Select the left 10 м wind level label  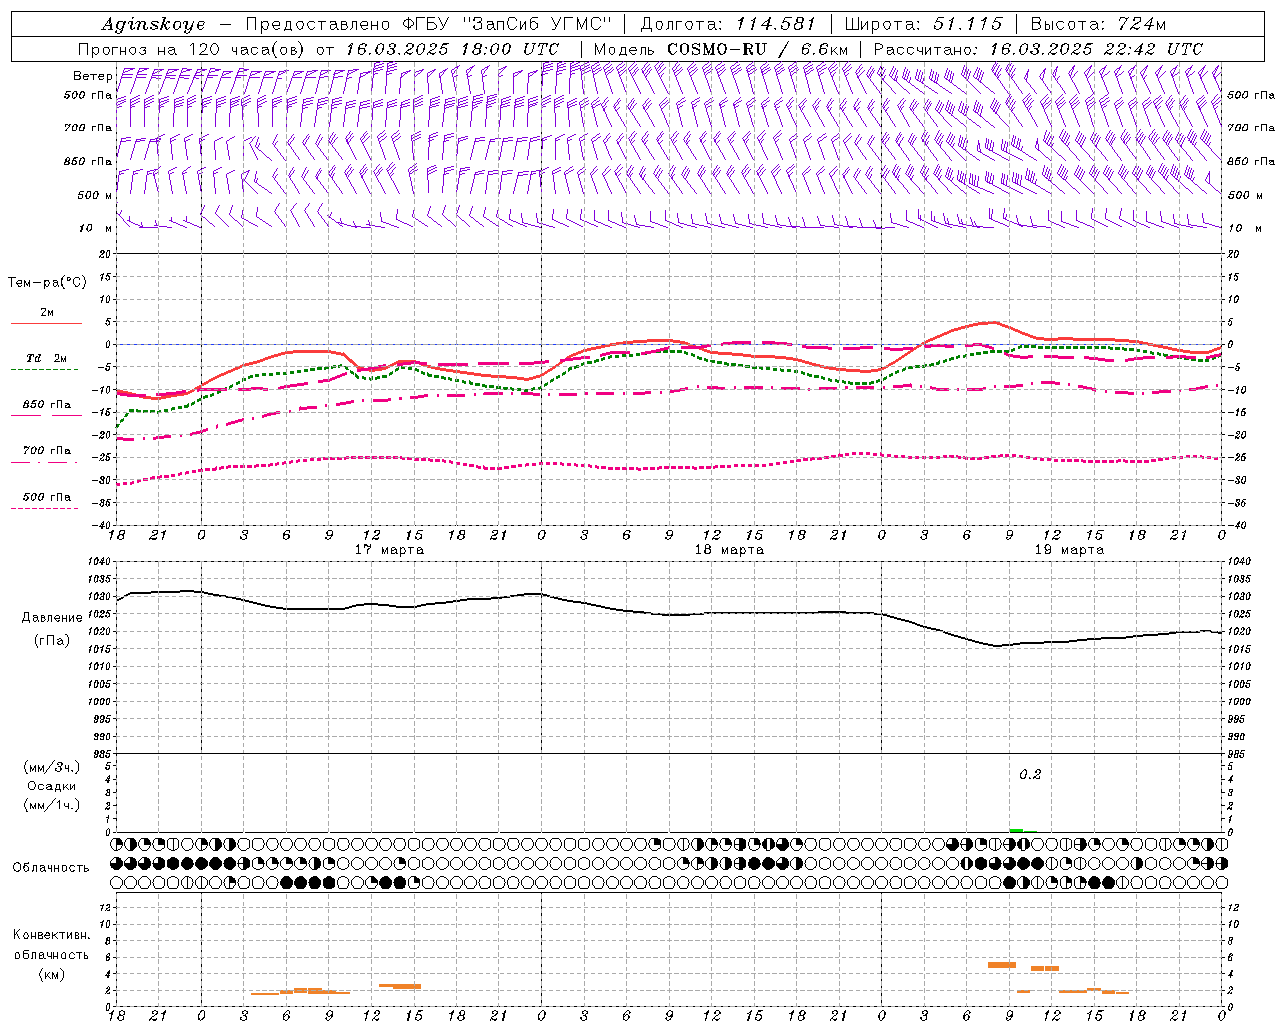(x=95, y=228)
